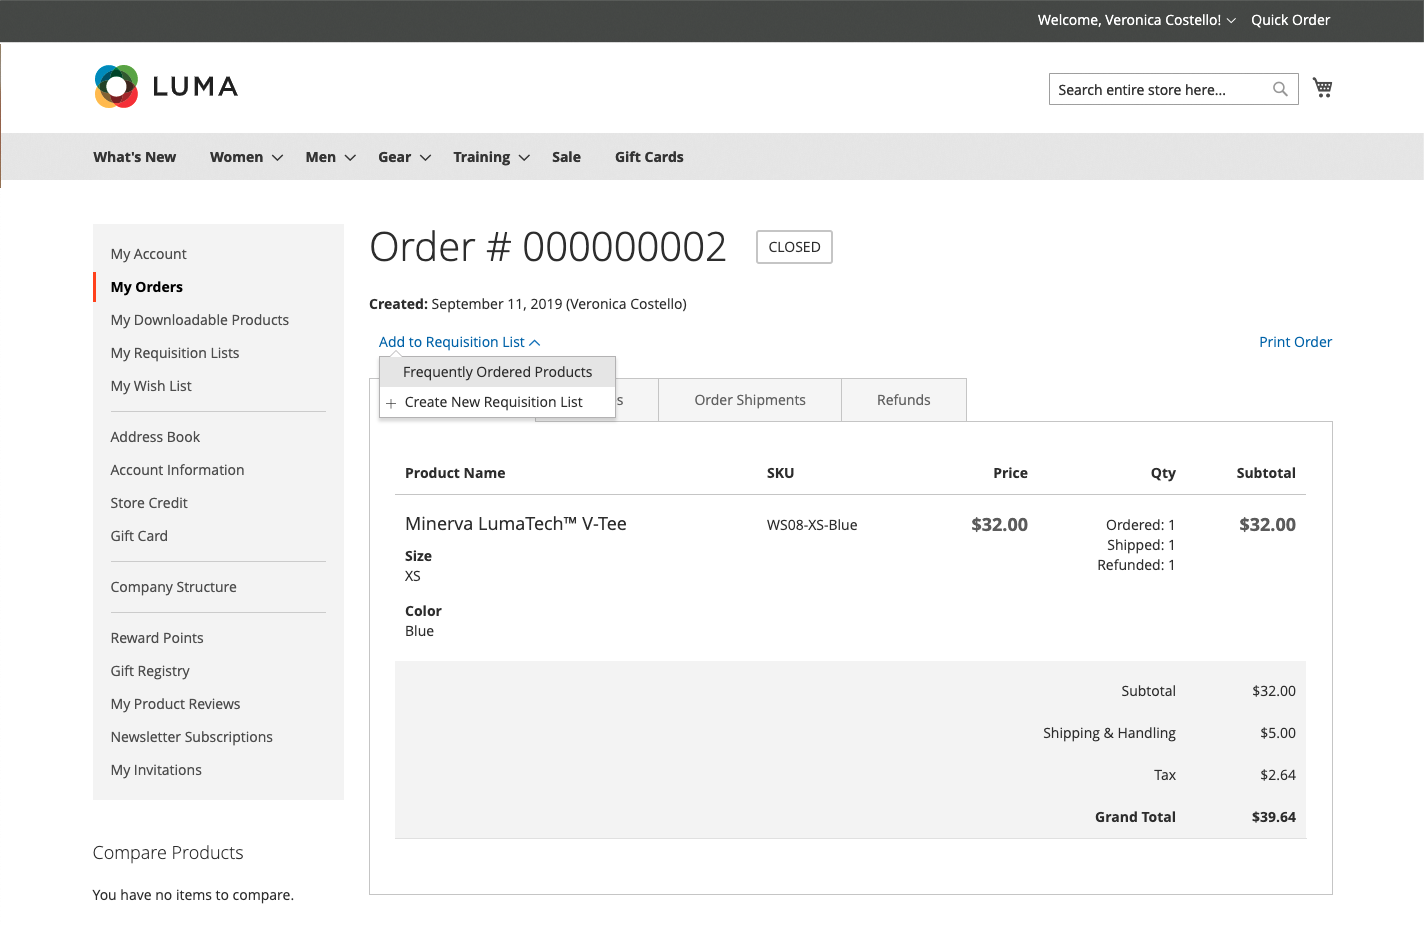Open Store Credit page
The image size is (1424, 925).
coord(149,503)
